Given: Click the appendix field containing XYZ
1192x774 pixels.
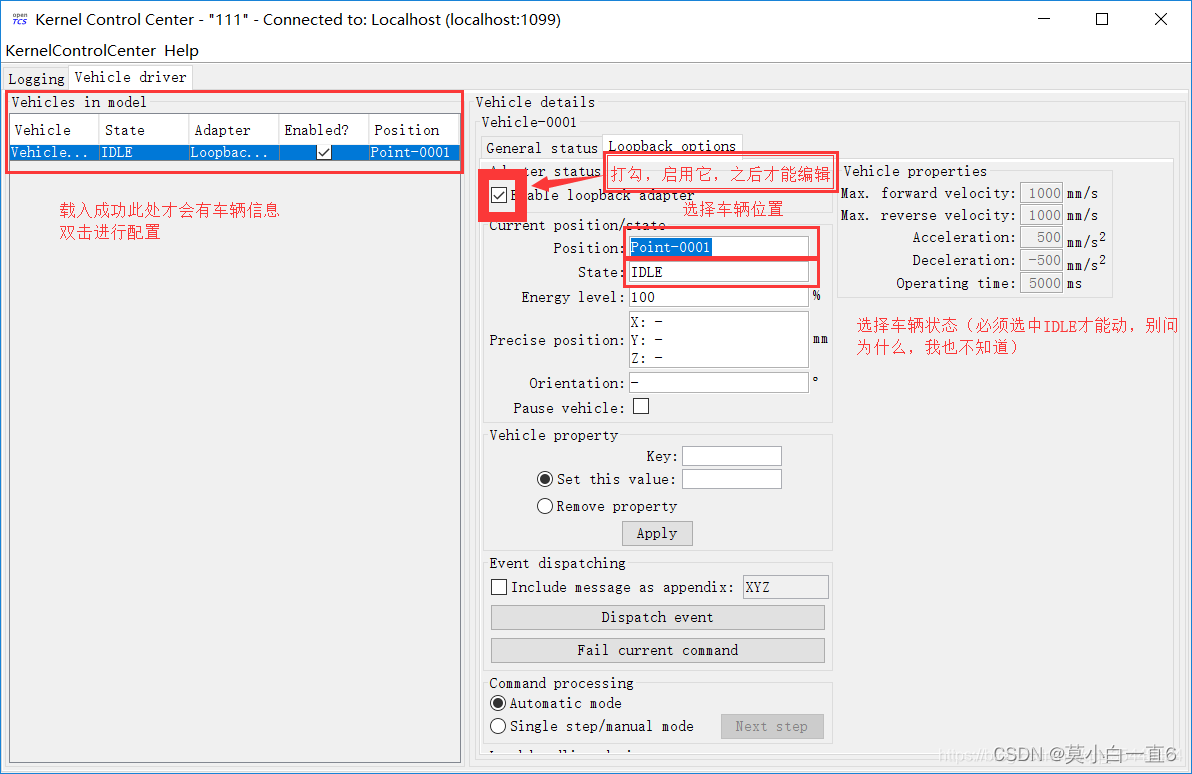Looking at the screenshot, I should click(x=785, y=587).
